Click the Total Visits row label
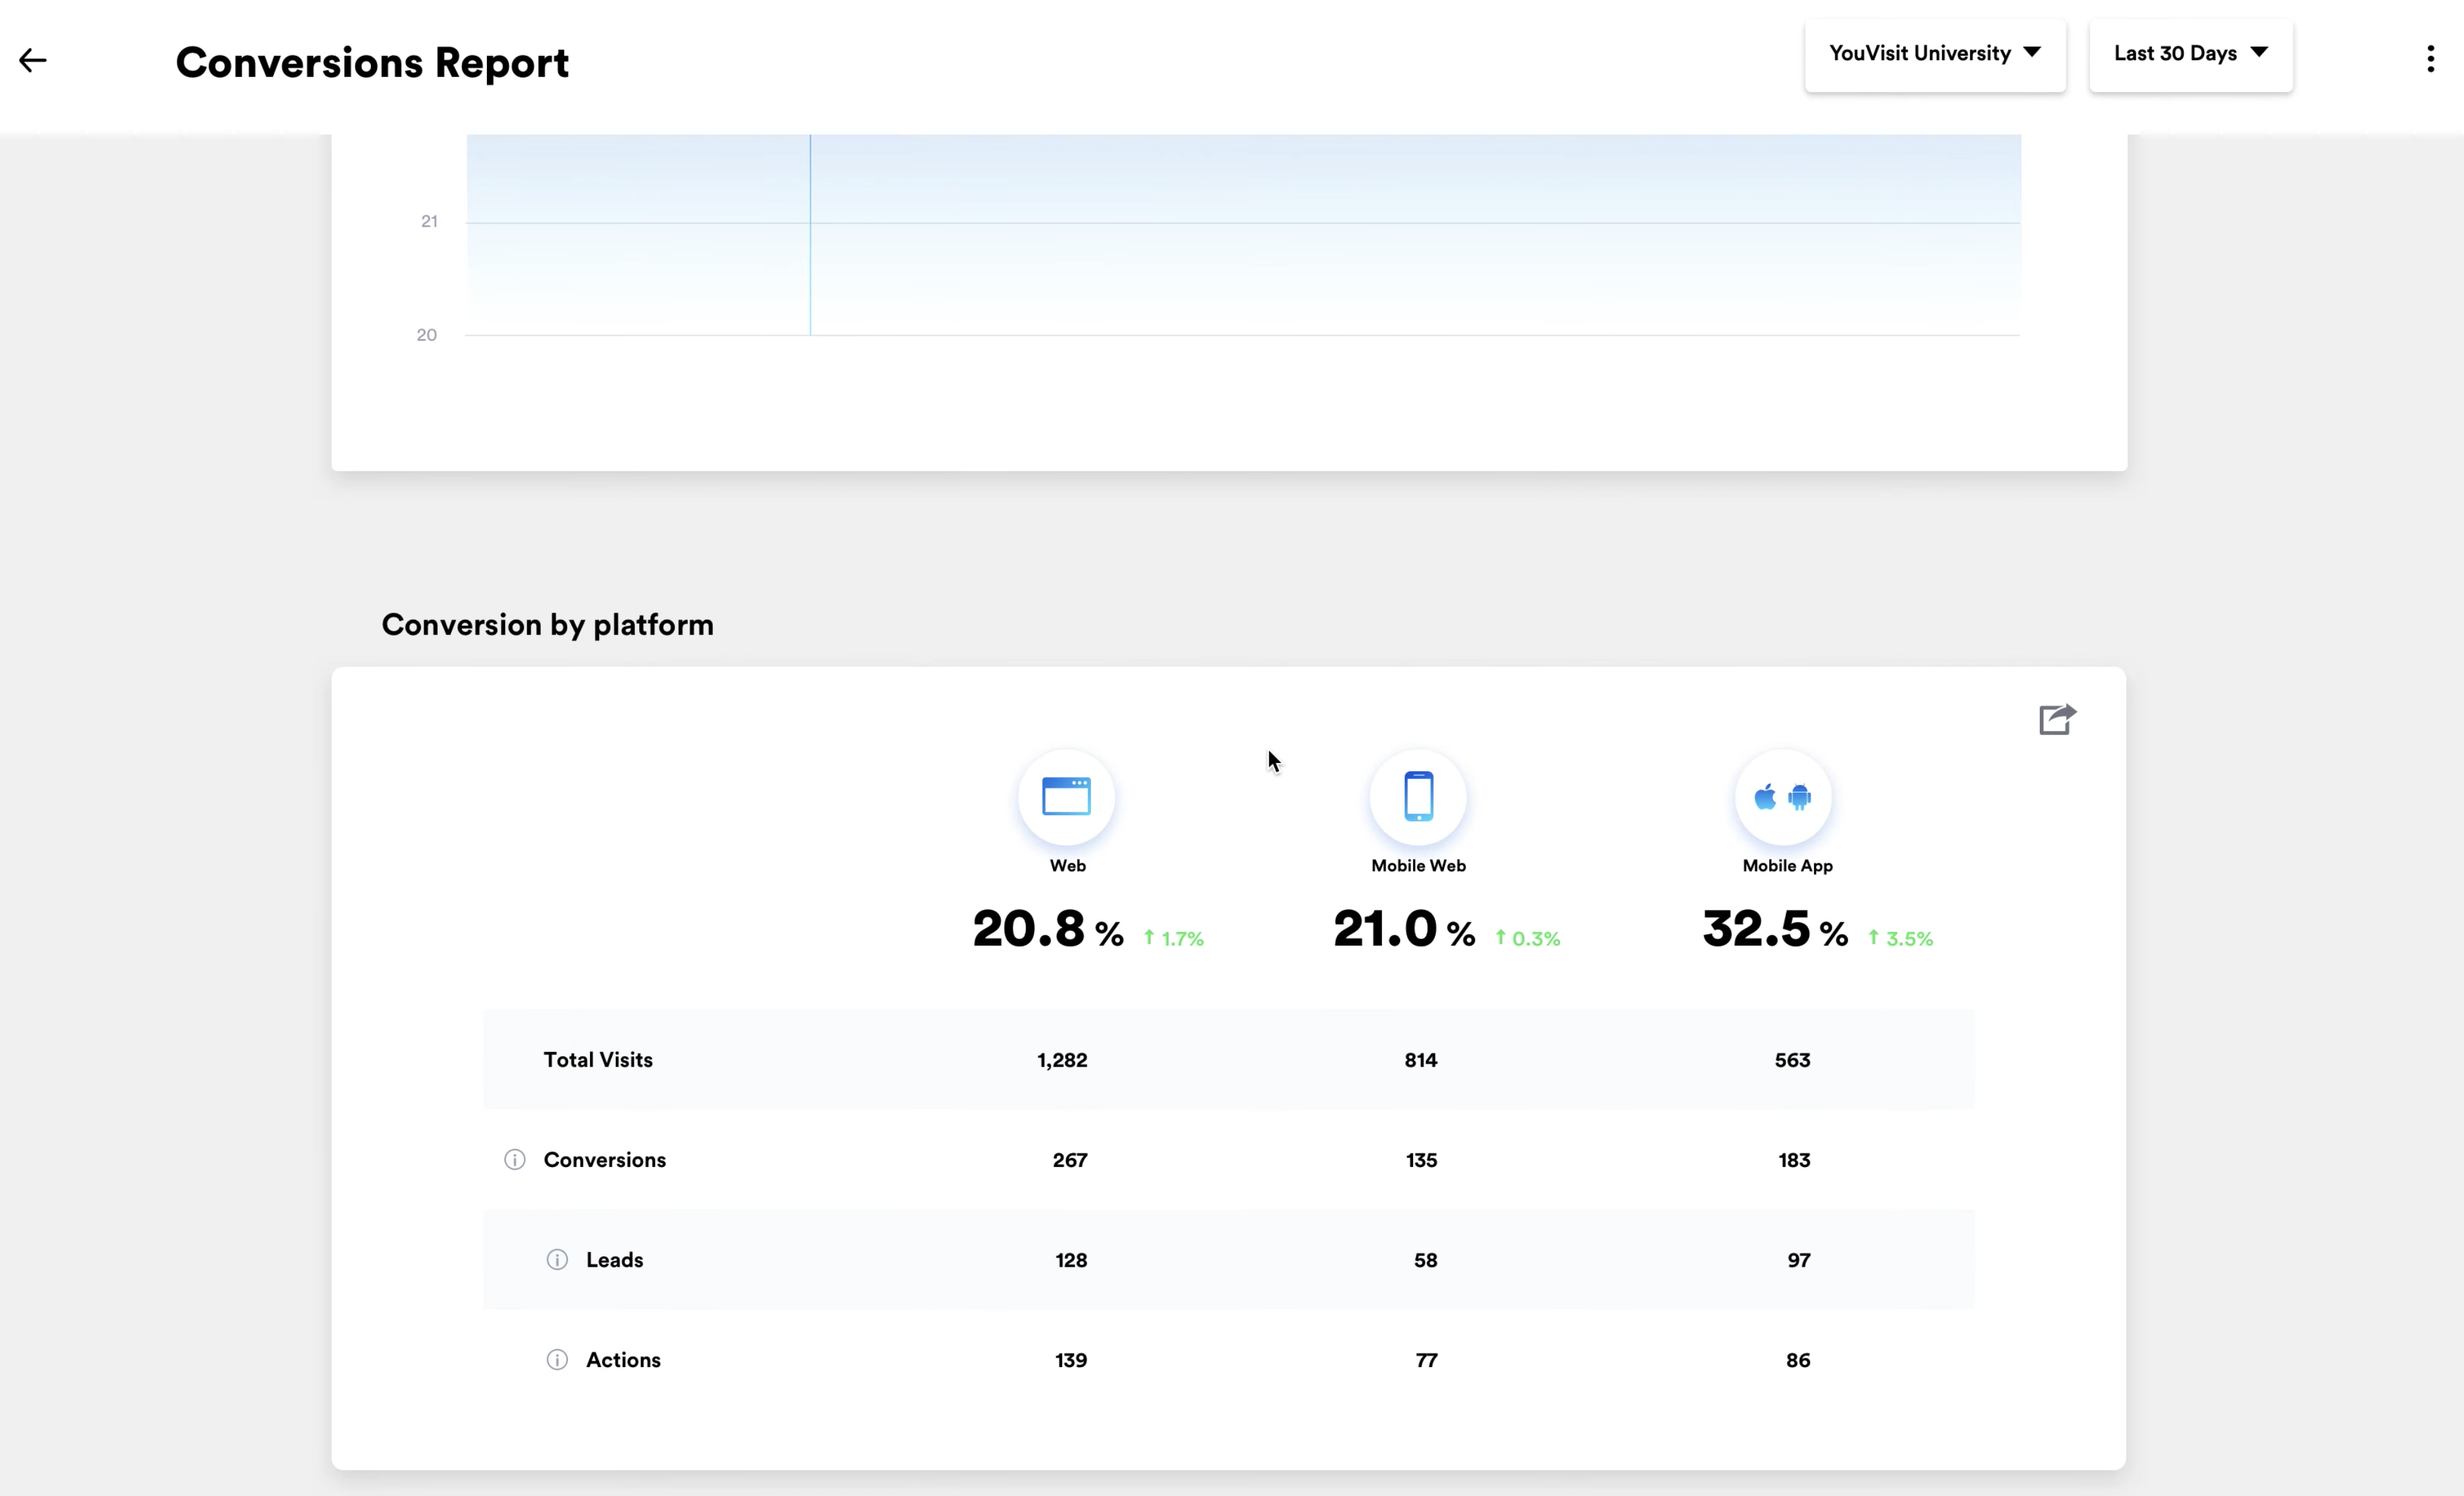2464x1496 pixels. point(598,1060)
